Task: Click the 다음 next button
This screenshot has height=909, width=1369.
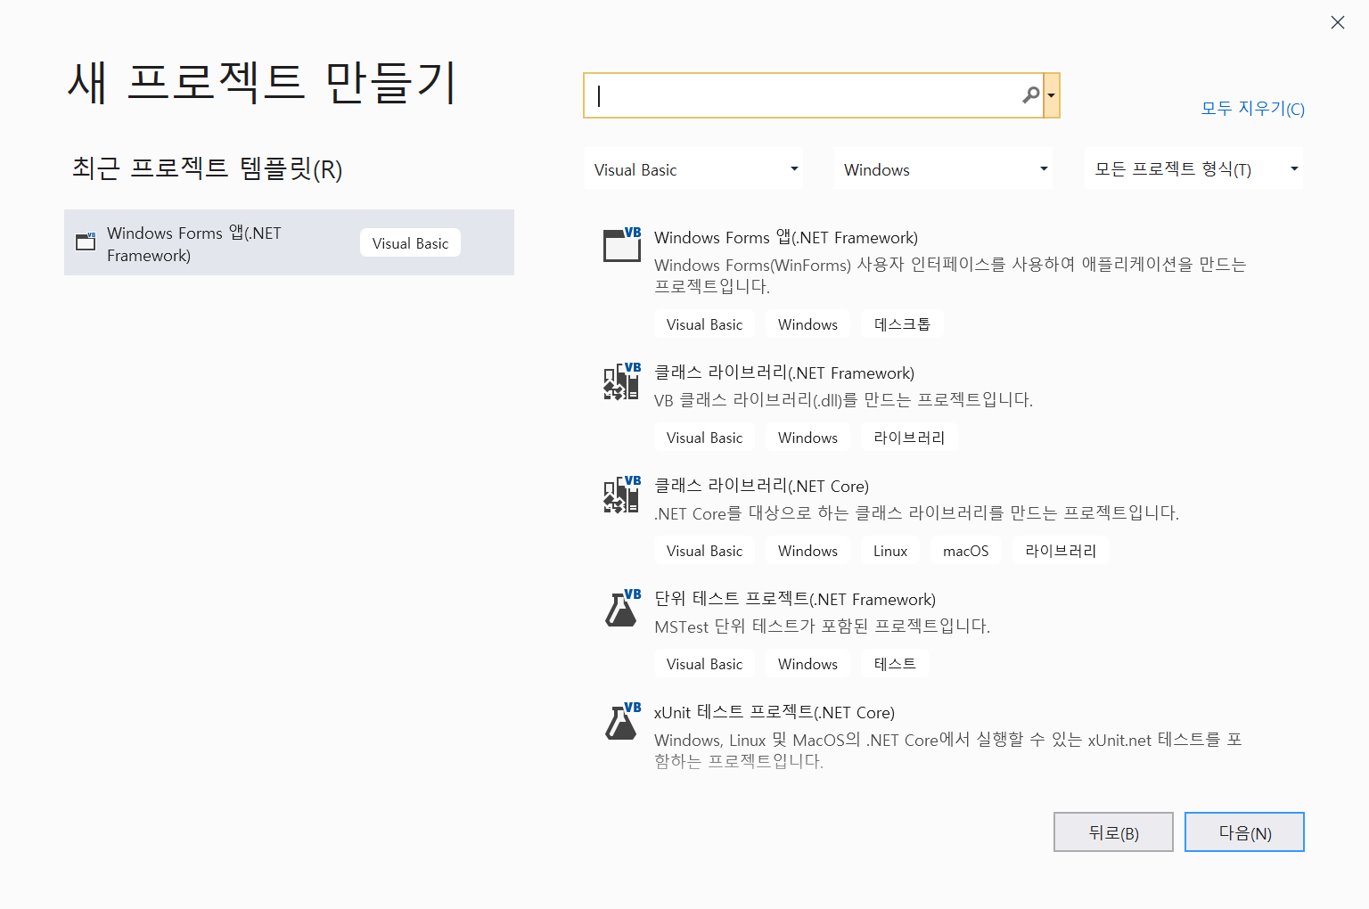Action: [1244, 832]
